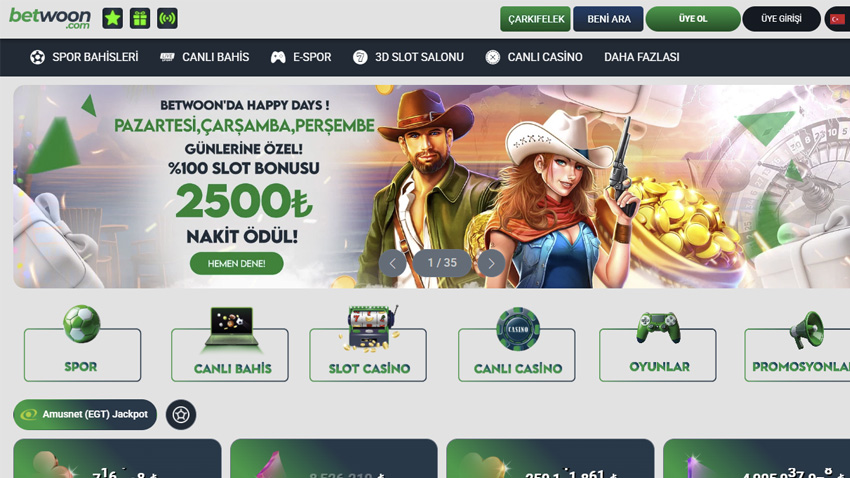Open CANLI CASINO chip category tile

(517, 344)
